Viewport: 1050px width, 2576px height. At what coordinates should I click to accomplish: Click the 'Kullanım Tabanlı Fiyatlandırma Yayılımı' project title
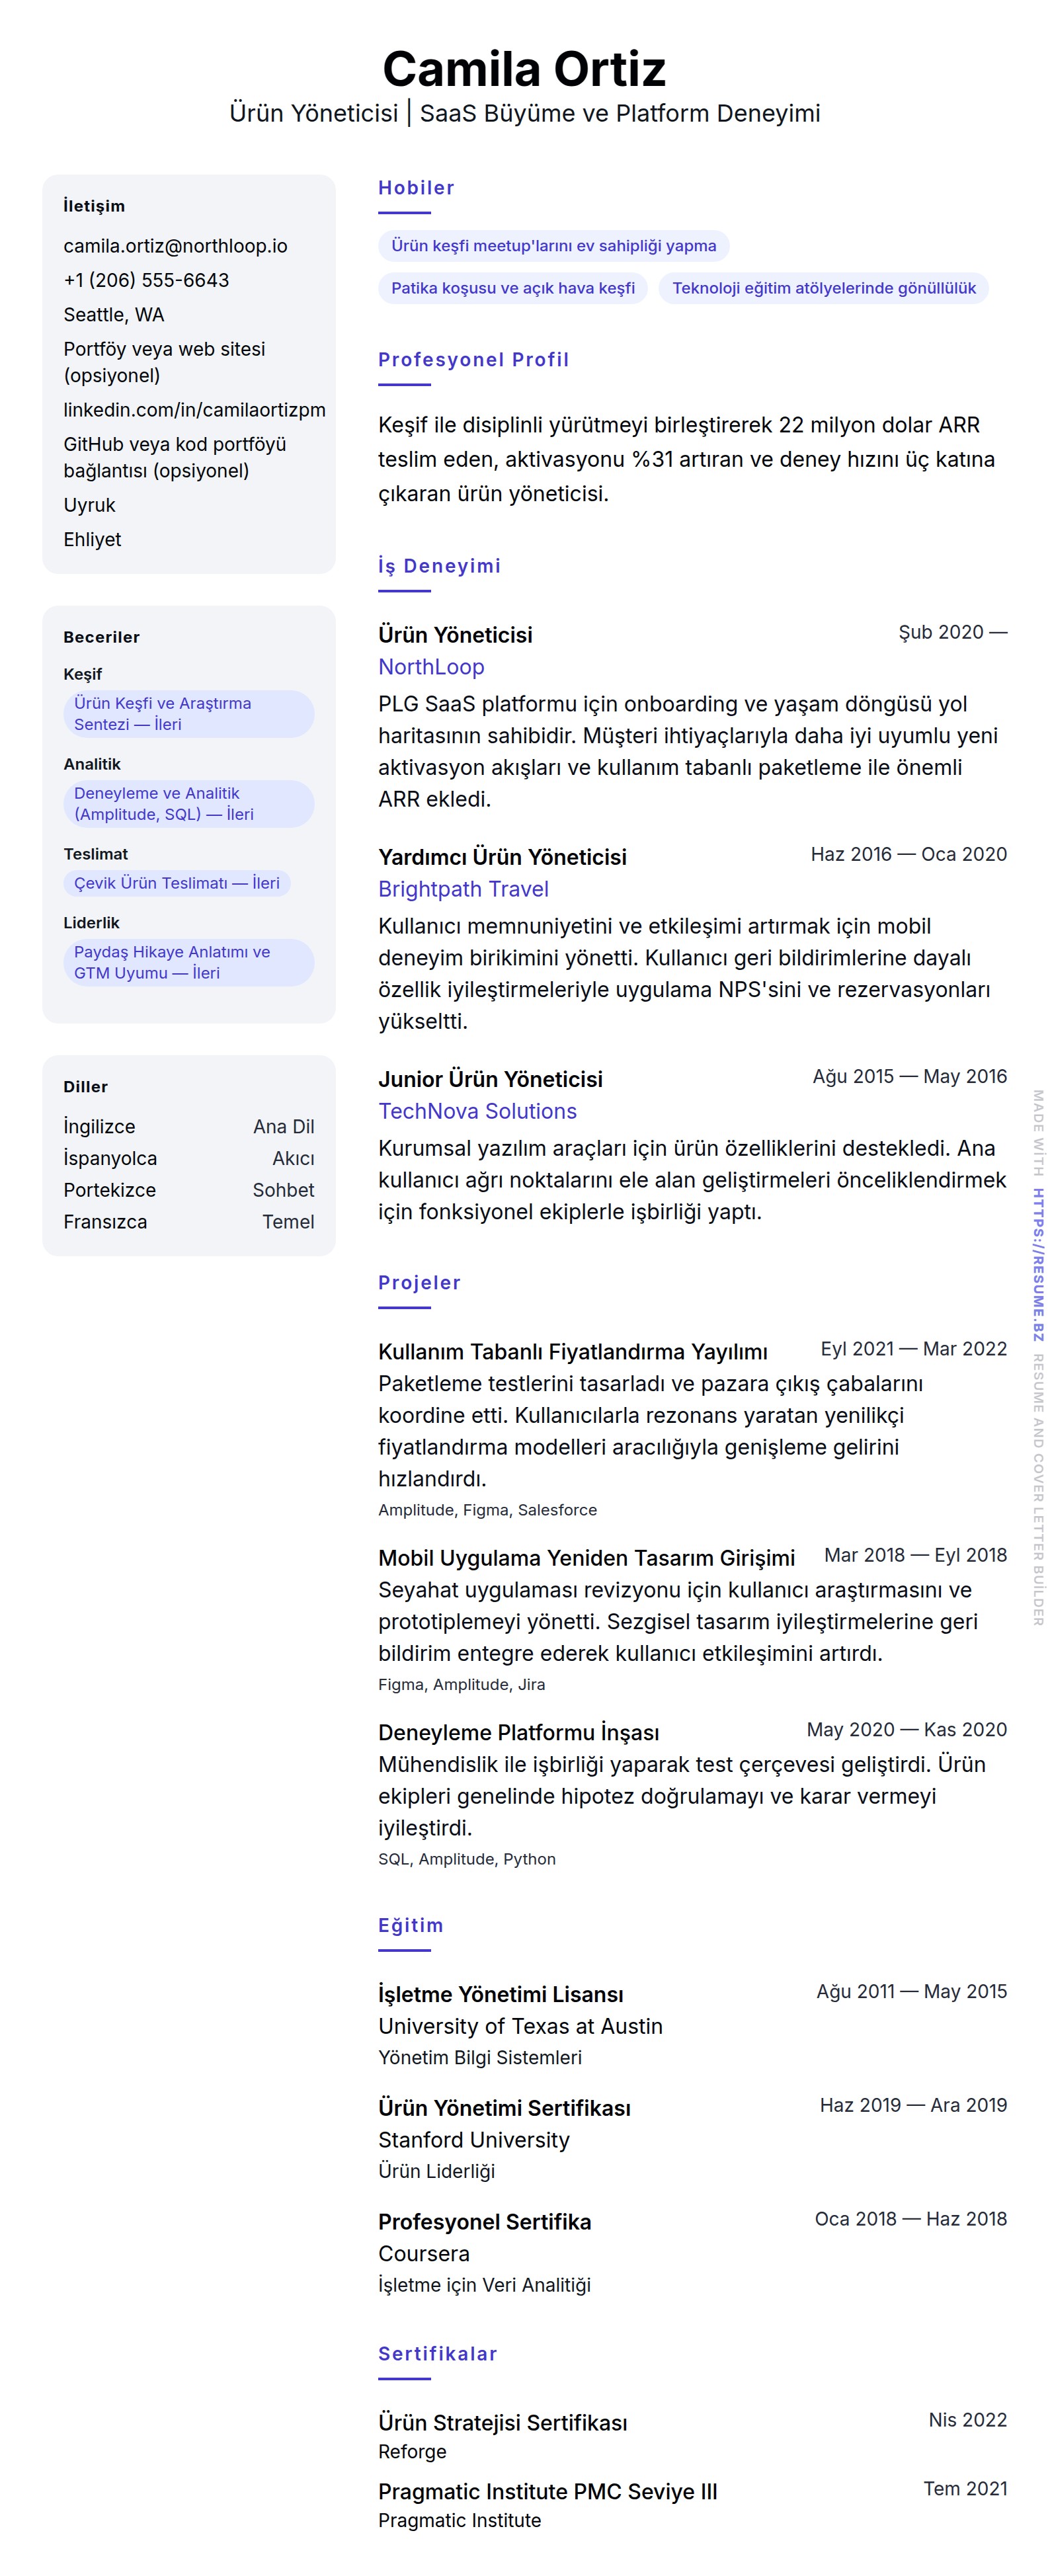pos(572,1352)
